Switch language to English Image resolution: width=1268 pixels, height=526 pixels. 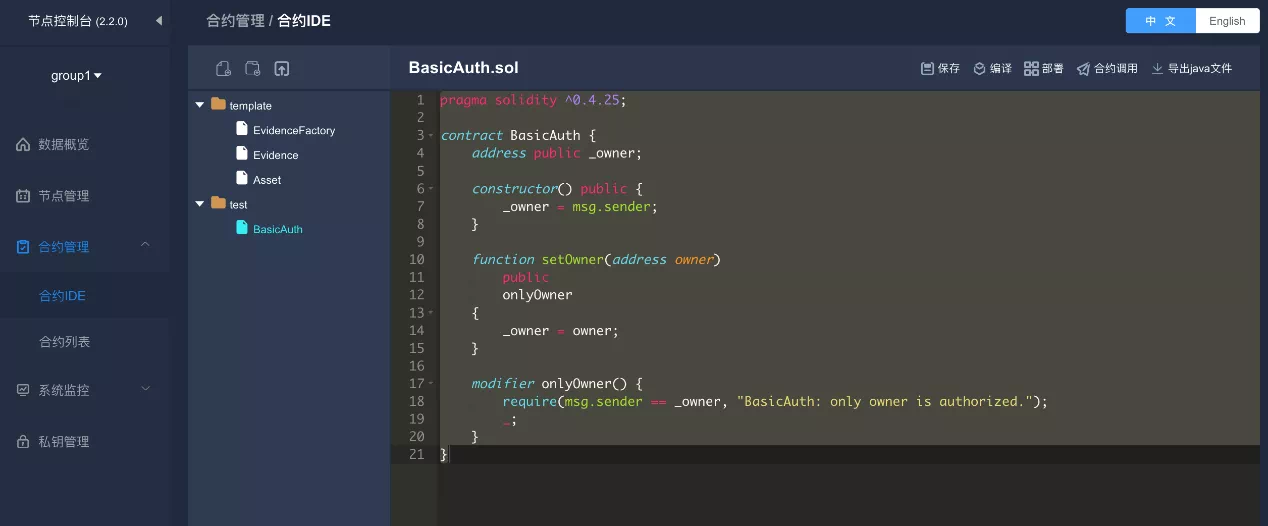pyautogui.click(x=1227, y=21)
